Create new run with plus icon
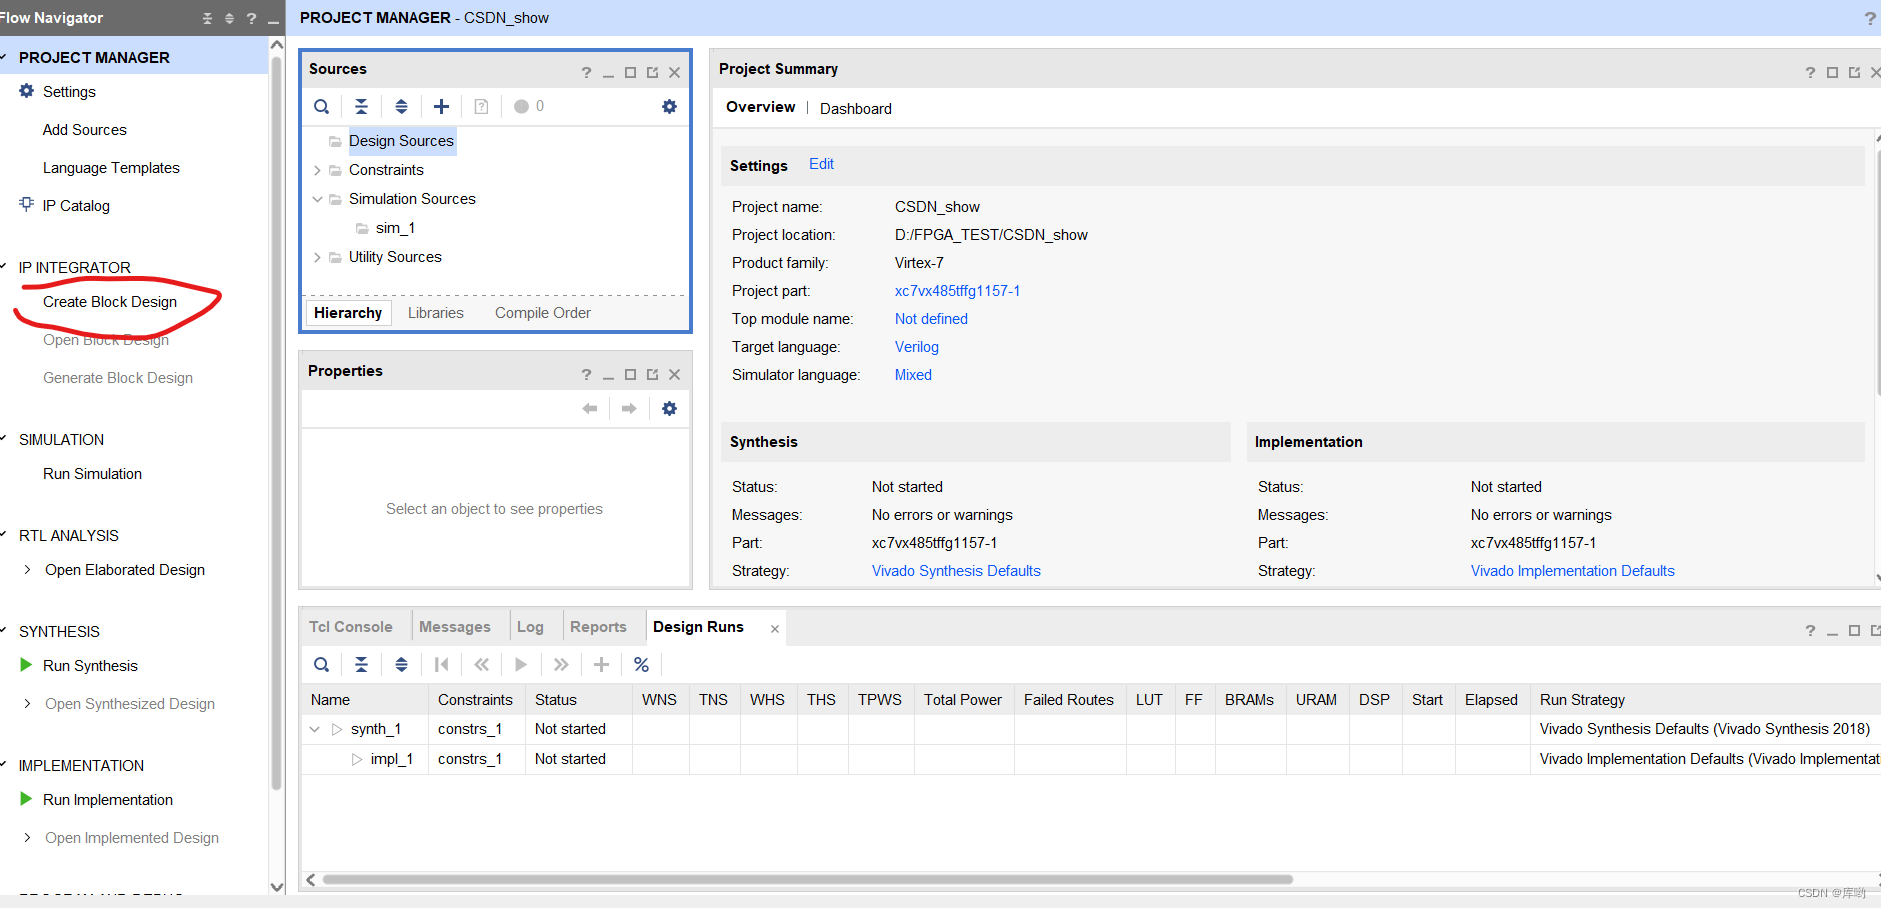 point(601,665)
